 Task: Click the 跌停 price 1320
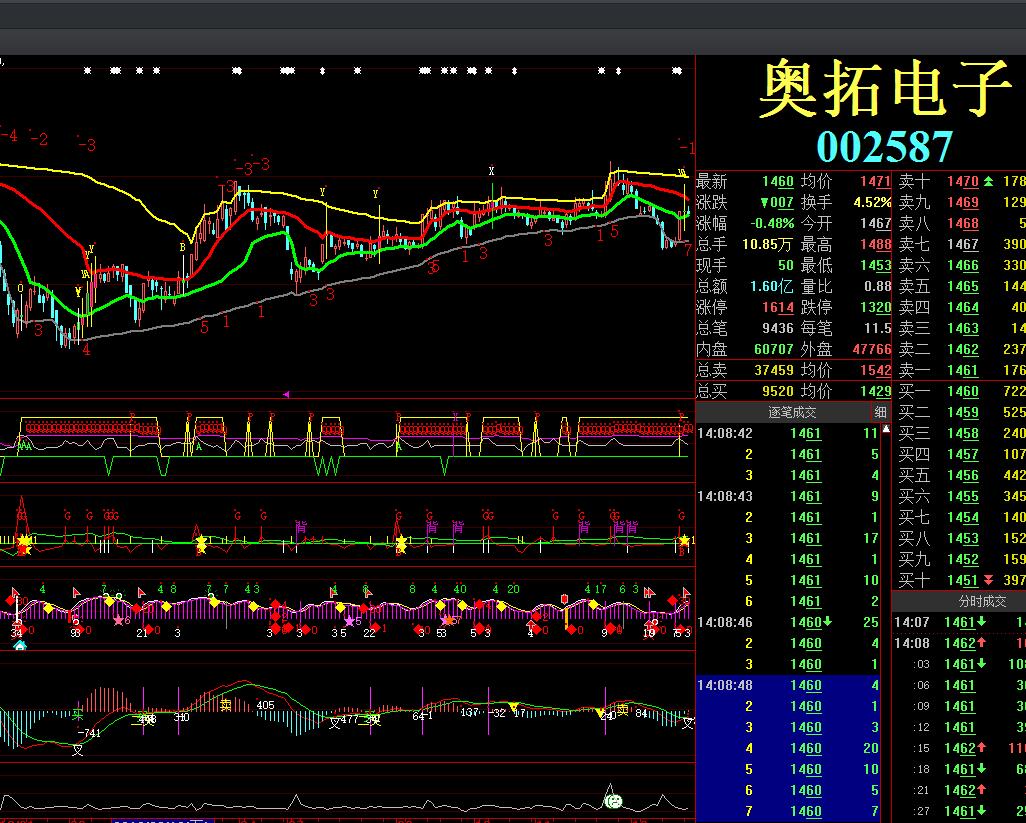point(876,307)
